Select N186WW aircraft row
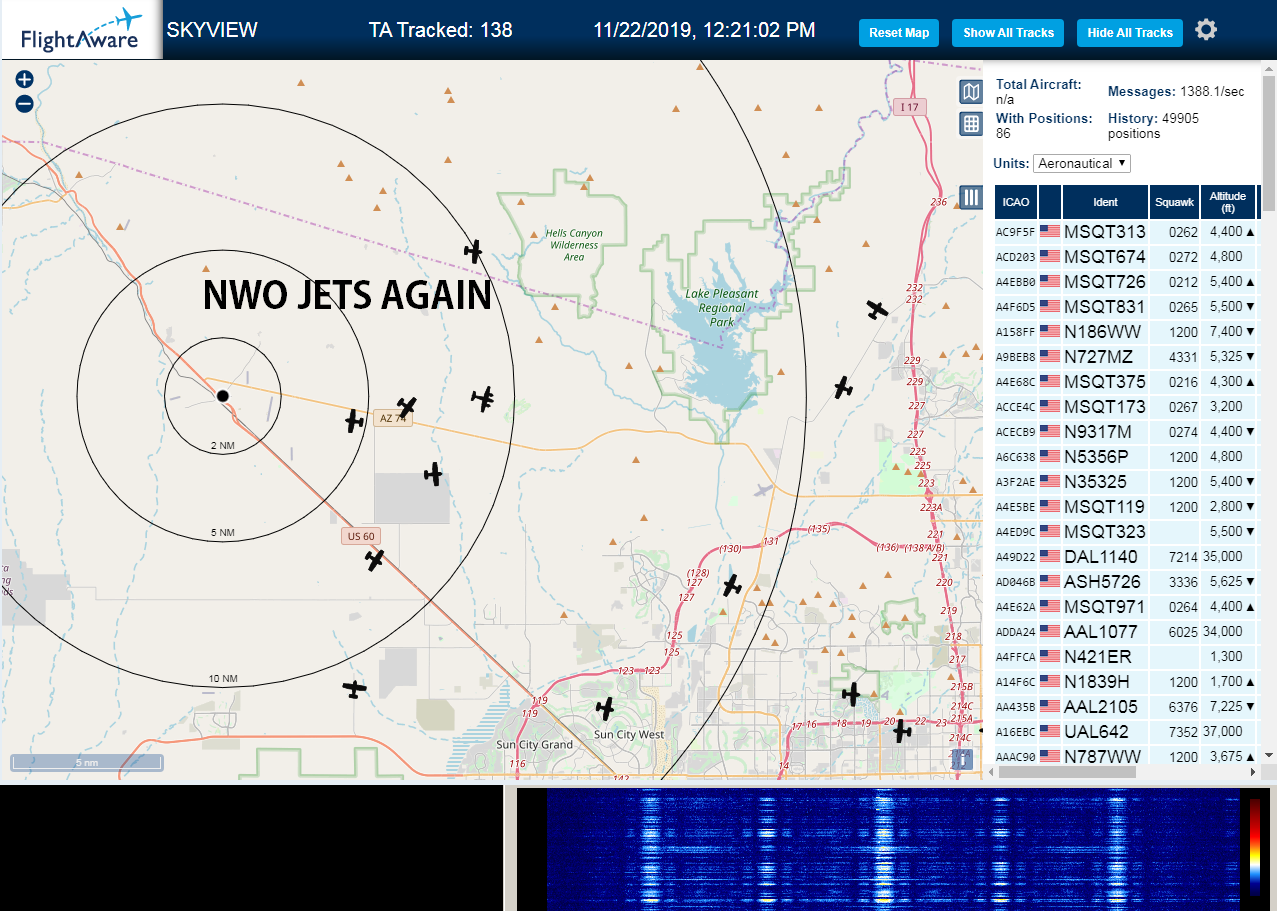The image size is (1277, 911). tap(1125, 332)
